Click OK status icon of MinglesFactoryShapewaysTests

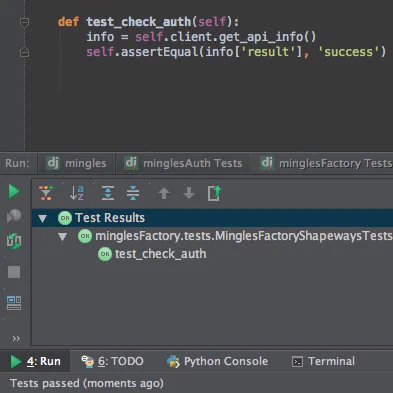pyautogui.click(x=85, y=236)
